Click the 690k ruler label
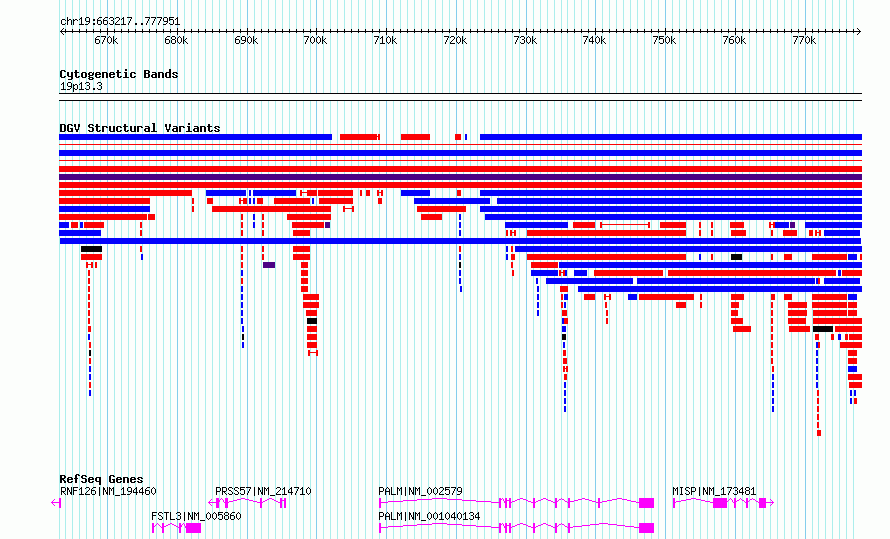The image size is (890, 539). coord(246,41)
